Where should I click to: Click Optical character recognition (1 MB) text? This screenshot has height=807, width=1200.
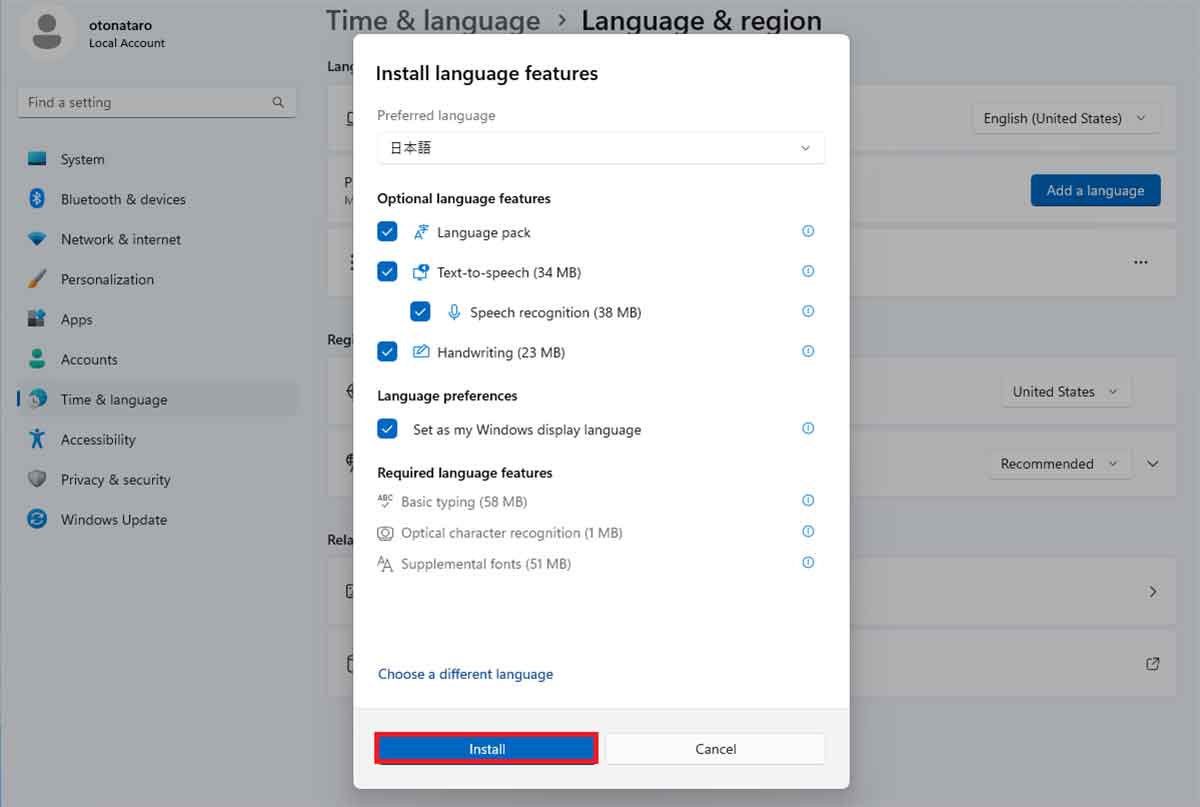click(512, 533)
